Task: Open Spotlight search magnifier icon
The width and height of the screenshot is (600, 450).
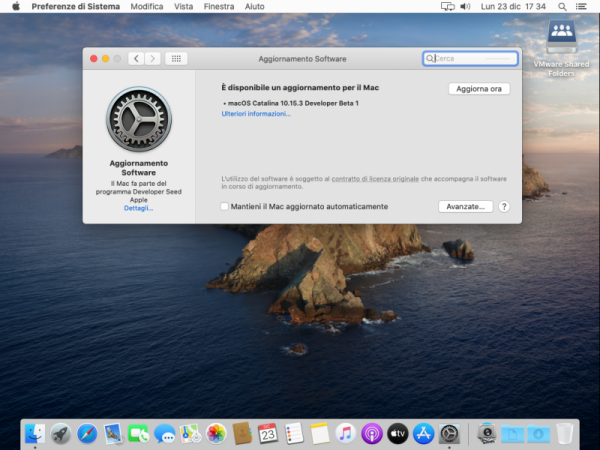Action: [x=562, y=7]
